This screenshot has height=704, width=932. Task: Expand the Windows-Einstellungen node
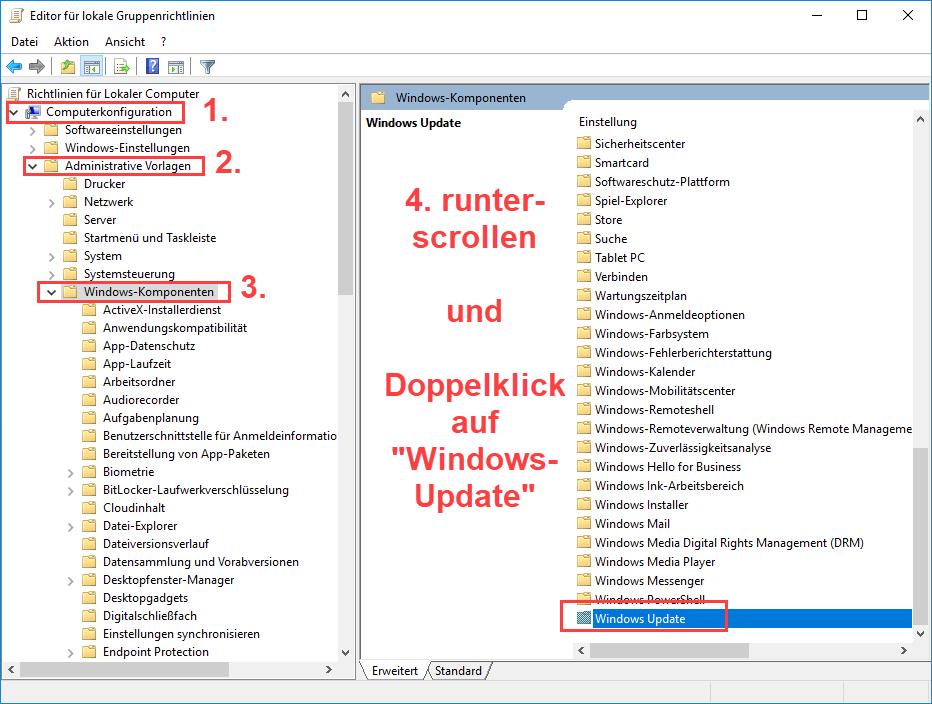(33, 148)
